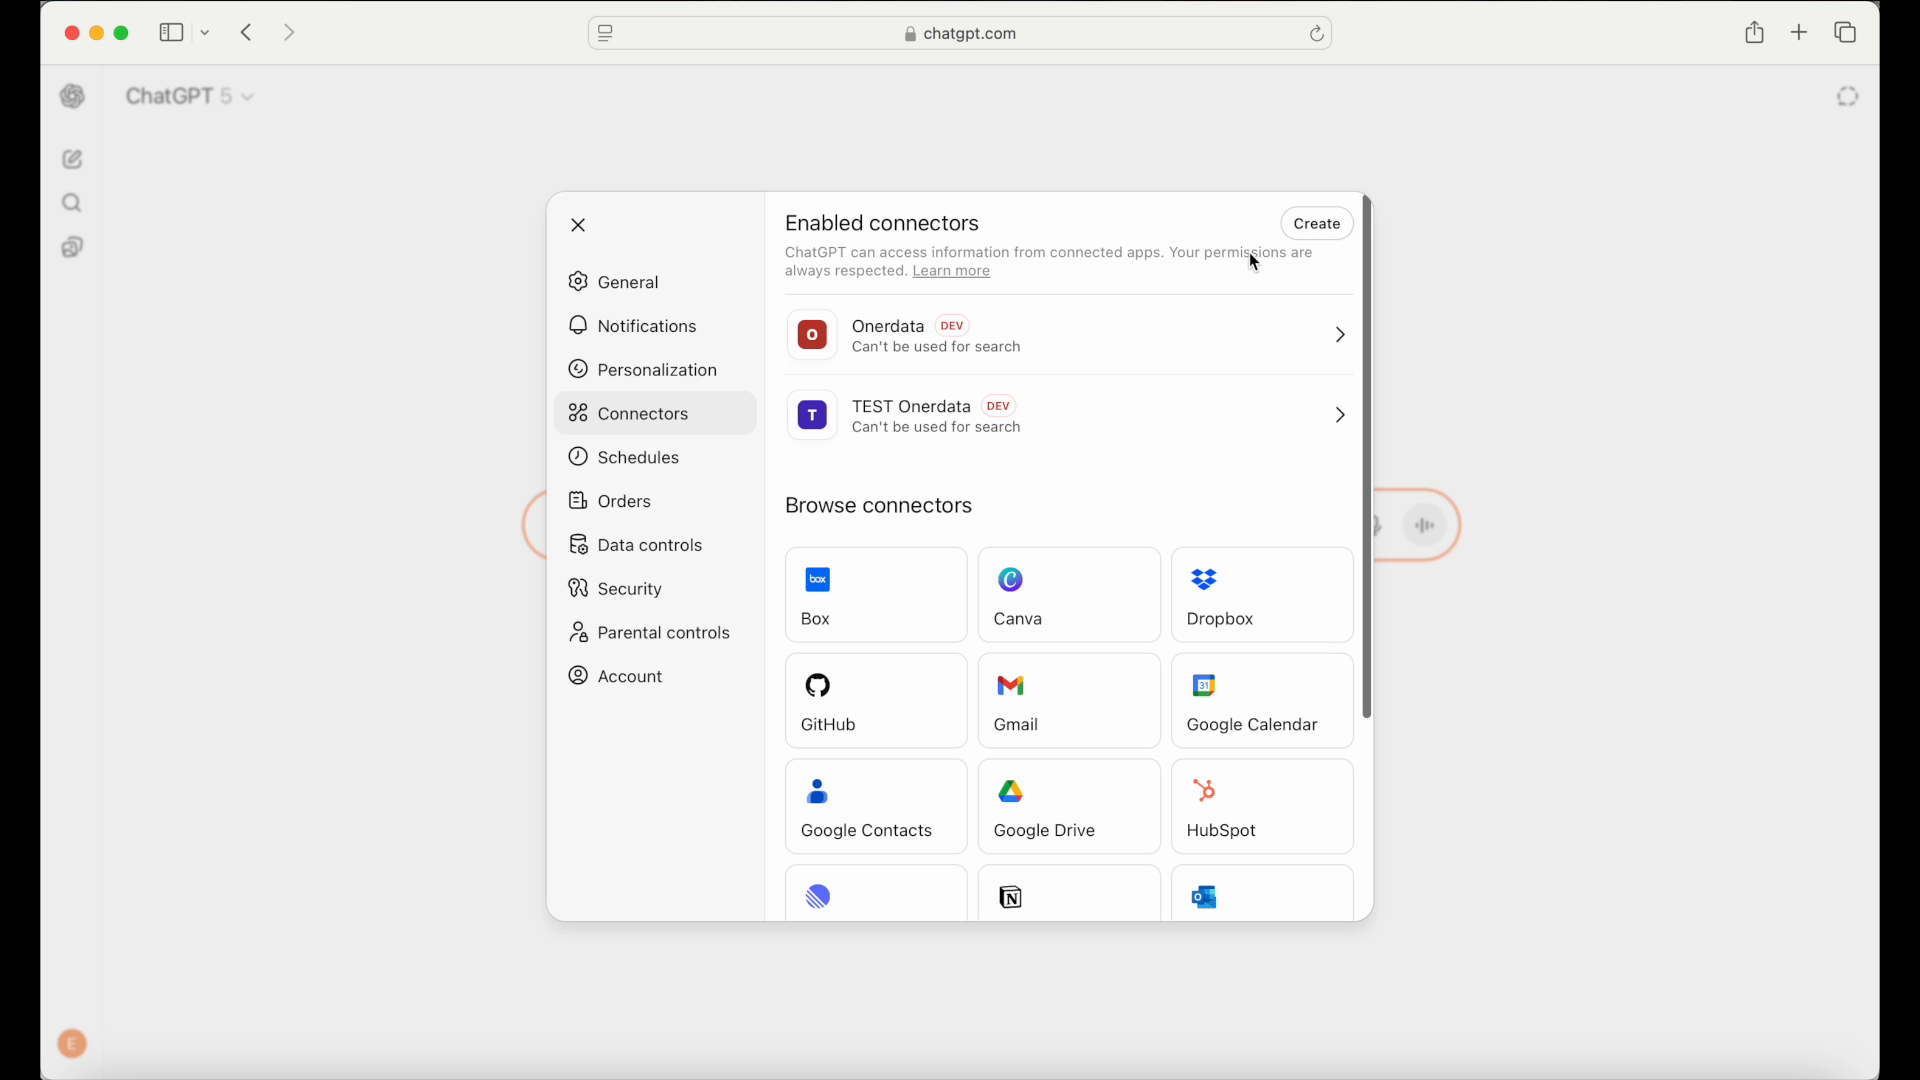Open the profile avatar at bottom left
The image size is (1920, 1080).
(71, 1043)
